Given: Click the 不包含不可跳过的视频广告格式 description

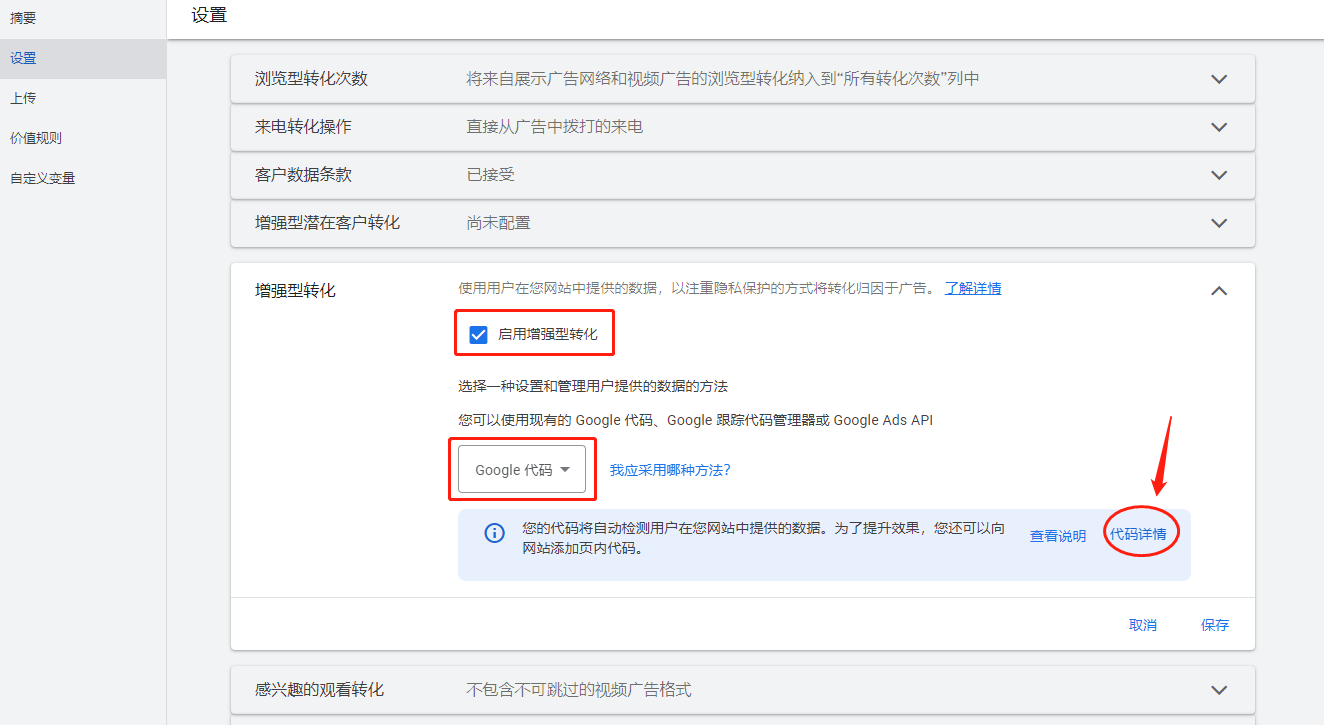Looking at the screenshot, I should [x=579, y=690].
